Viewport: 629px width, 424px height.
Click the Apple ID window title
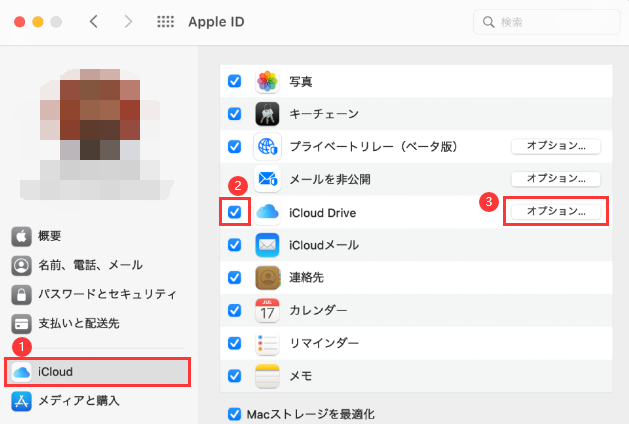click(x=216, y=22)
